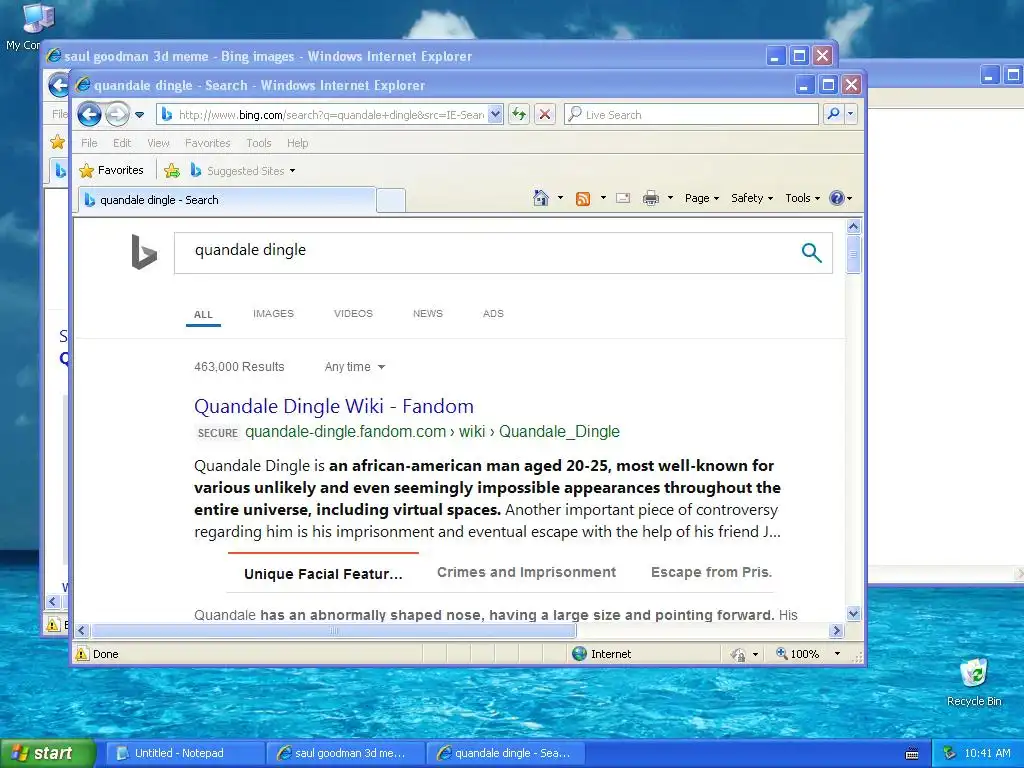Expand the RSS feeds dropdown arrow
1024x768 pixels.
pyautogui.click(x=603, y=198)
